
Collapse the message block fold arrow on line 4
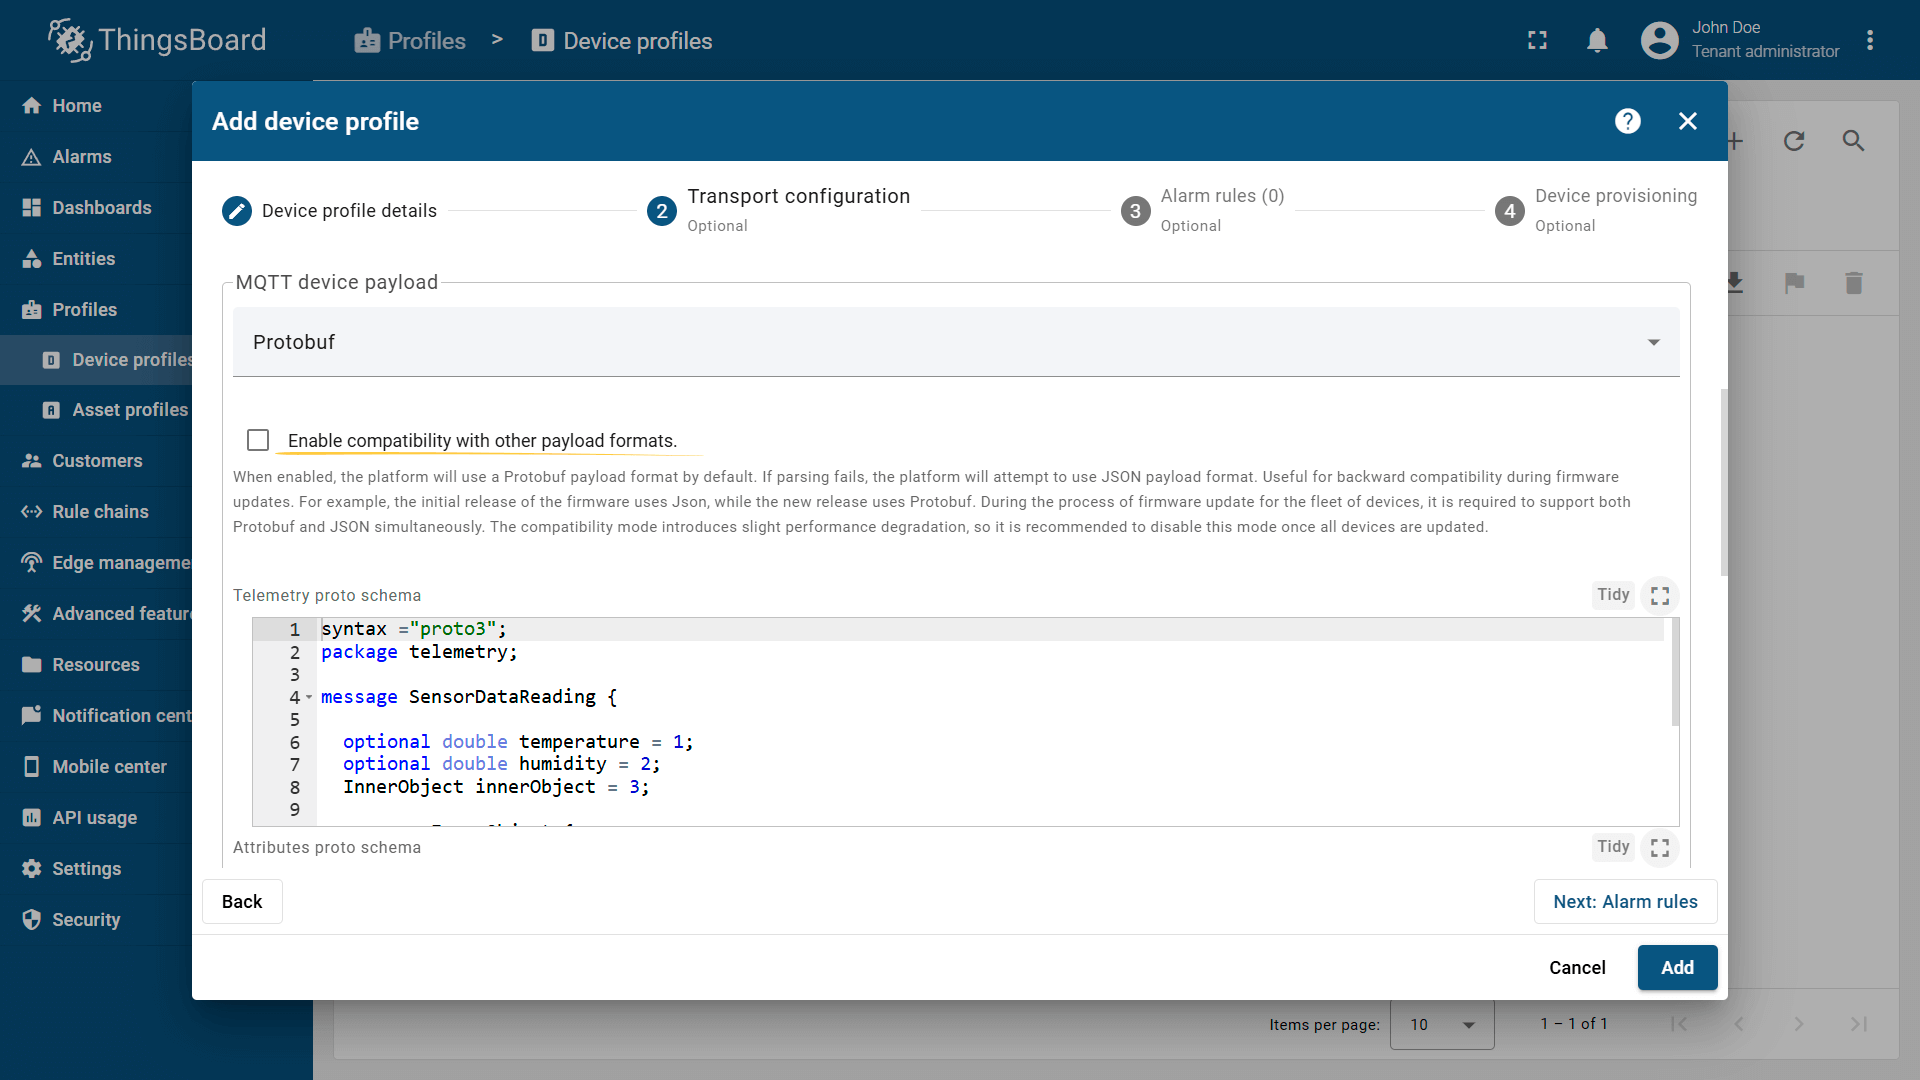coord(309,697)
